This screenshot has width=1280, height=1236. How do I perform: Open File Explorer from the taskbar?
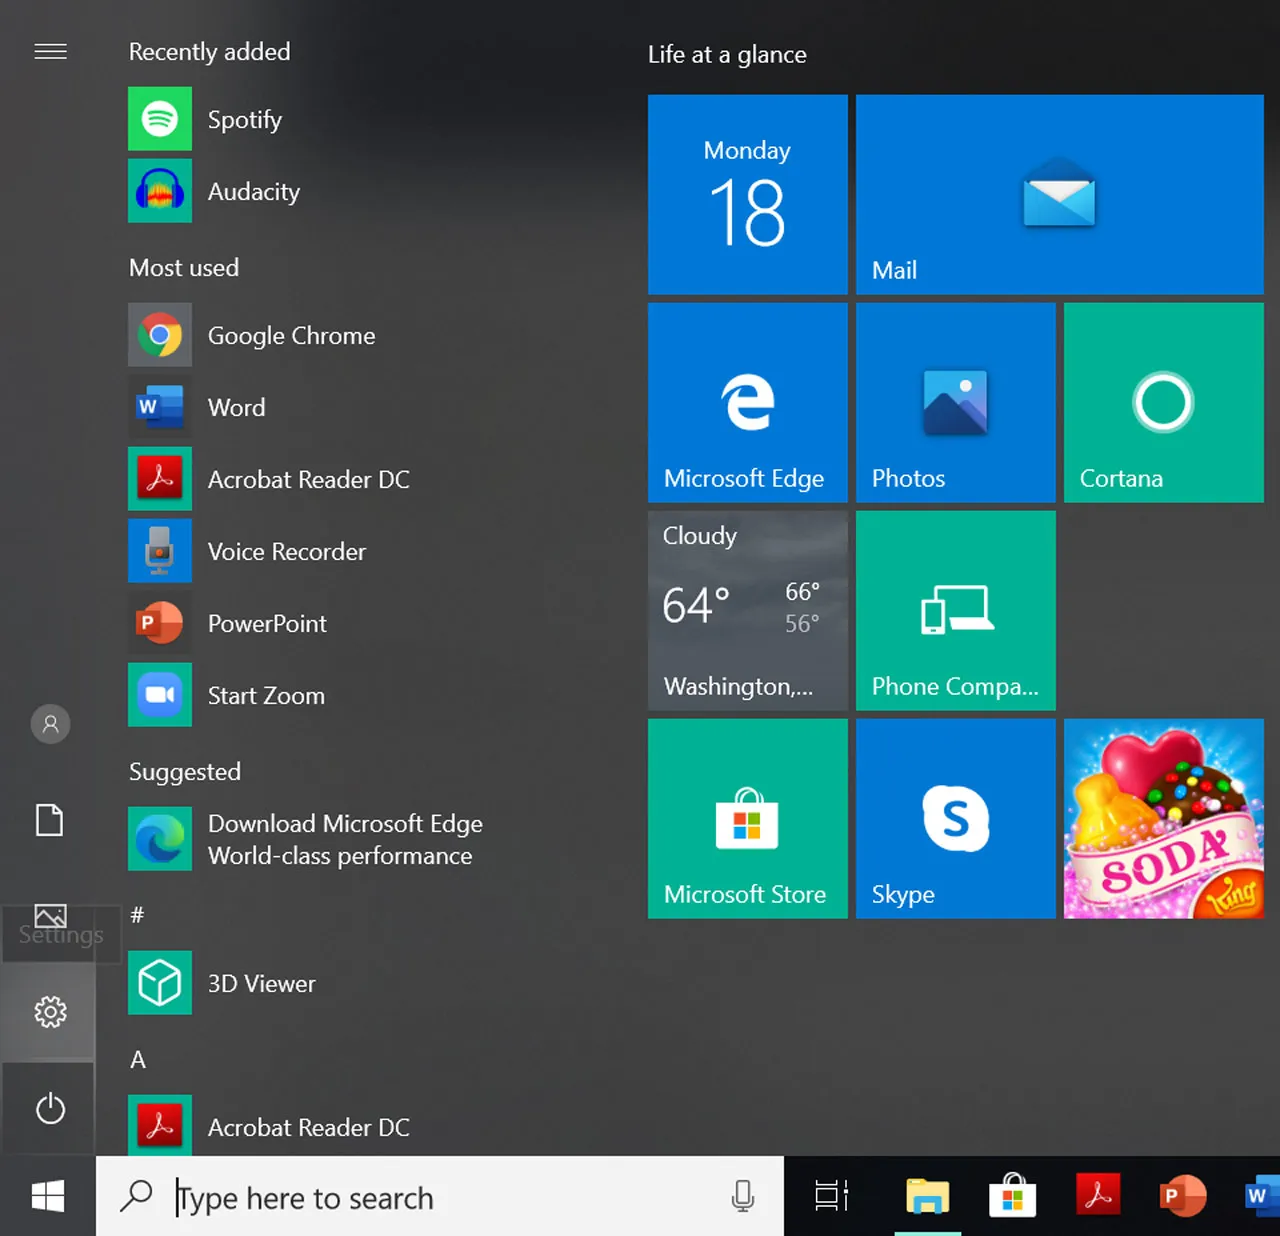[926, 1196]
